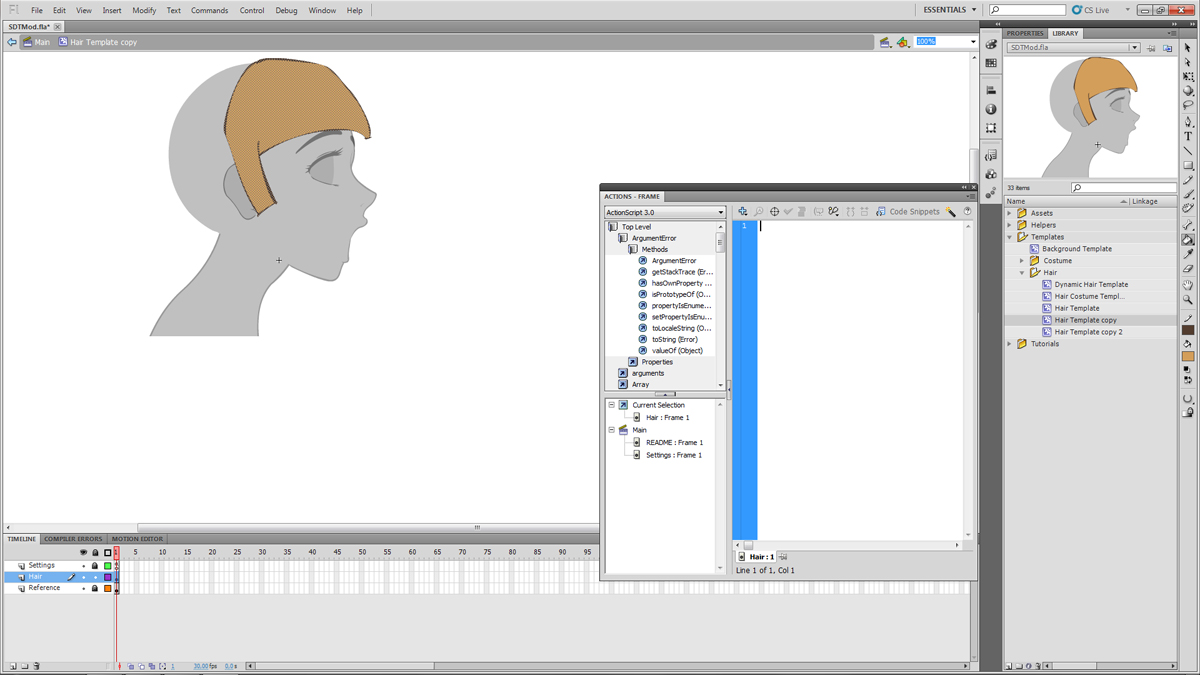The image size is (1200, 675).
Task: Select the Text tool in the tools panel
Action: 1188,136
